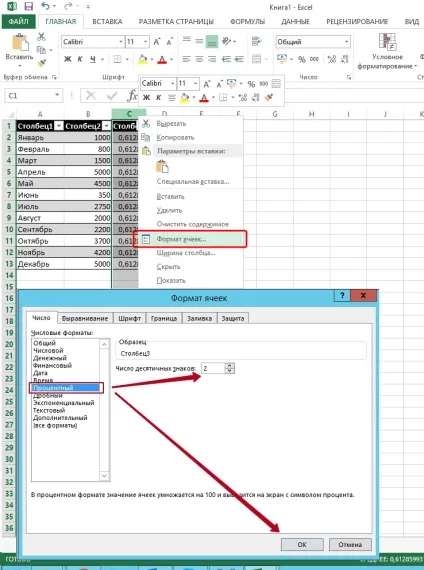424x570 pixels.
Task: Toggle Italic (К) in the ribbon
Action: pos(80,59)
